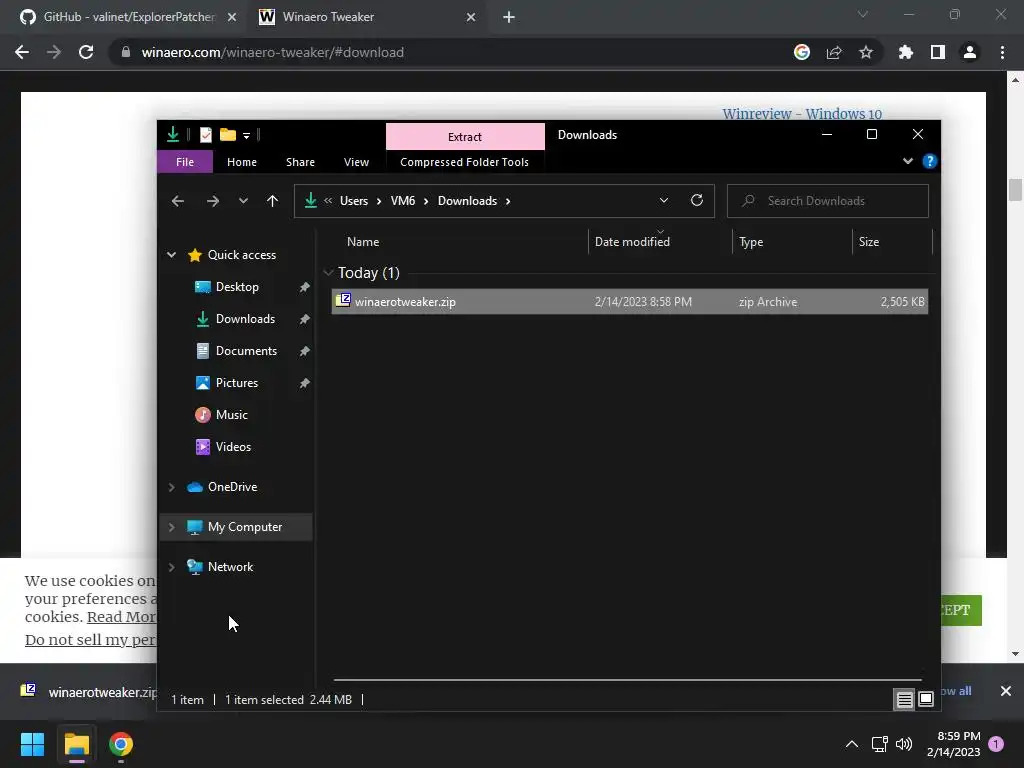The image size is (1024, 768).
Task: Open Chrome profile avatar menu
Action: pos(970,52)
